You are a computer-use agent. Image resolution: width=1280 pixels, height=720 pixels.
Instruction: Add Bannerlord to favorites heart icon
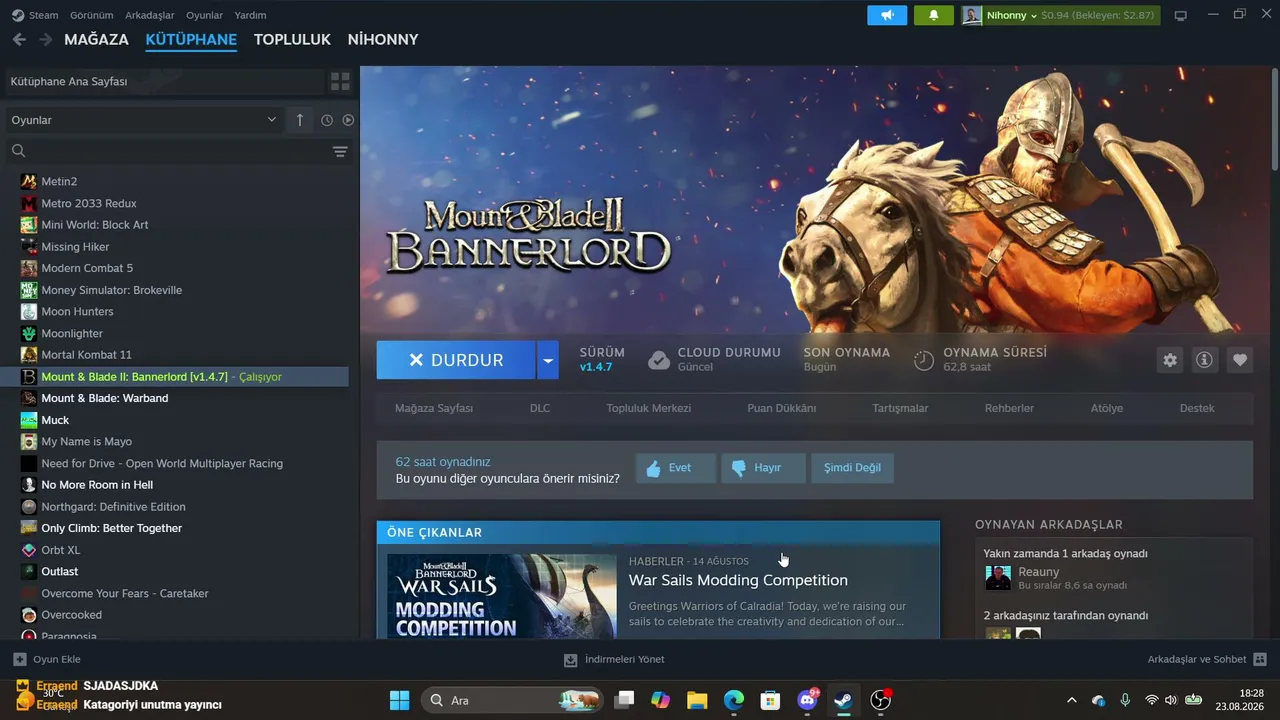(x=1240, y=360)
